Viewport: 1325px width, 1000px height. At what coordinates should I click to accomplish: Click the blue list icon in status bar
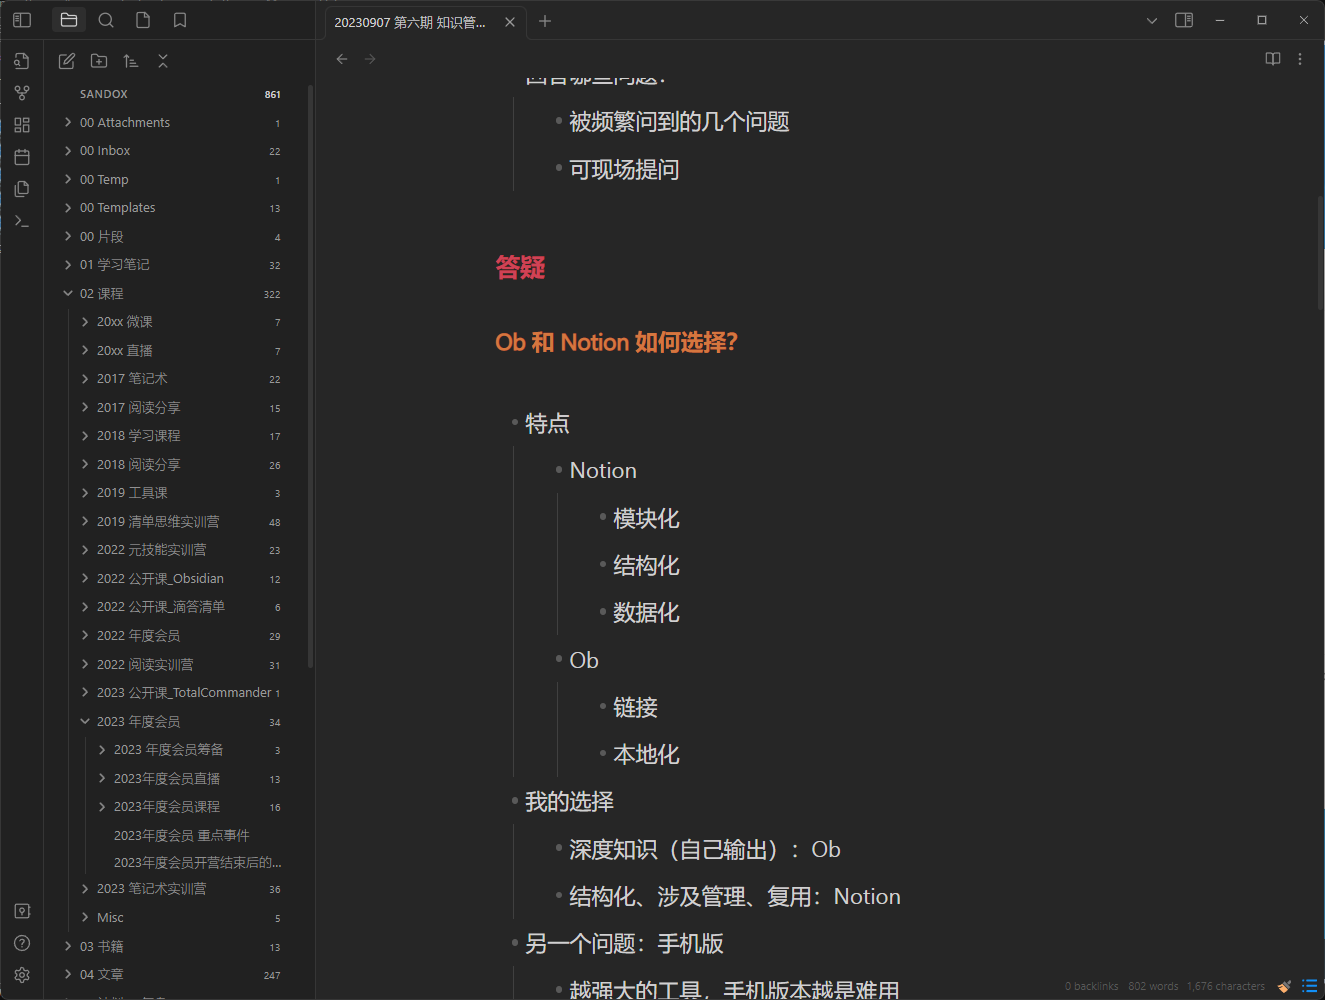tap(1309, 986)
